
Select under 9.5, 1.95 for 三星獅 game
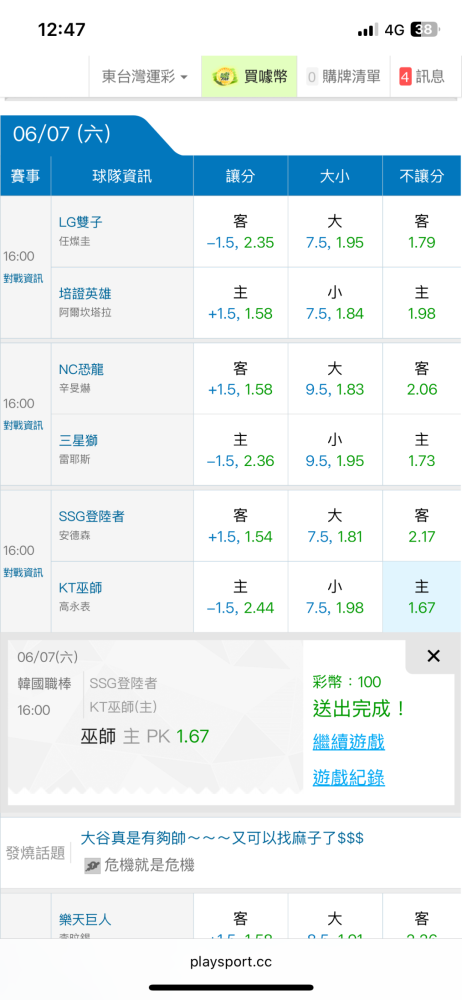pos(335,450)
